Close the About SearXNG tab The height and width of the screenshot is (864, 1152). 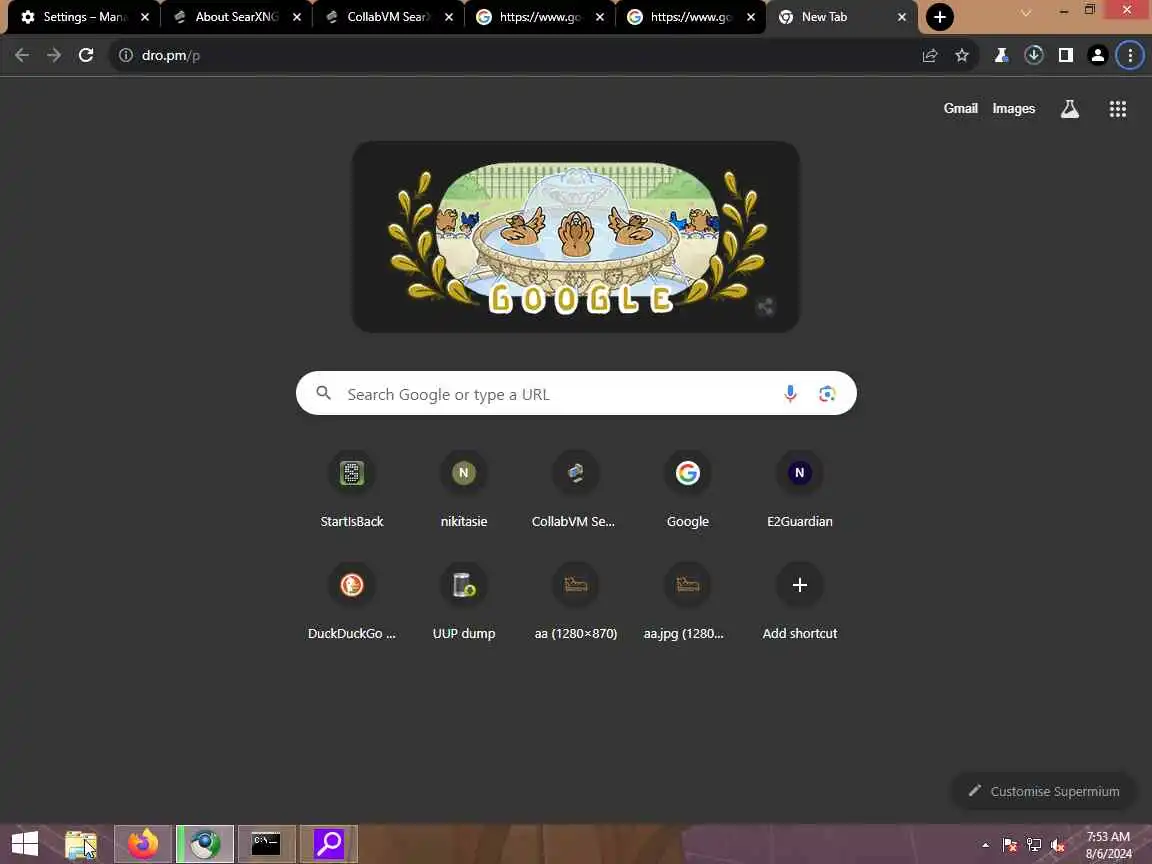297,17
